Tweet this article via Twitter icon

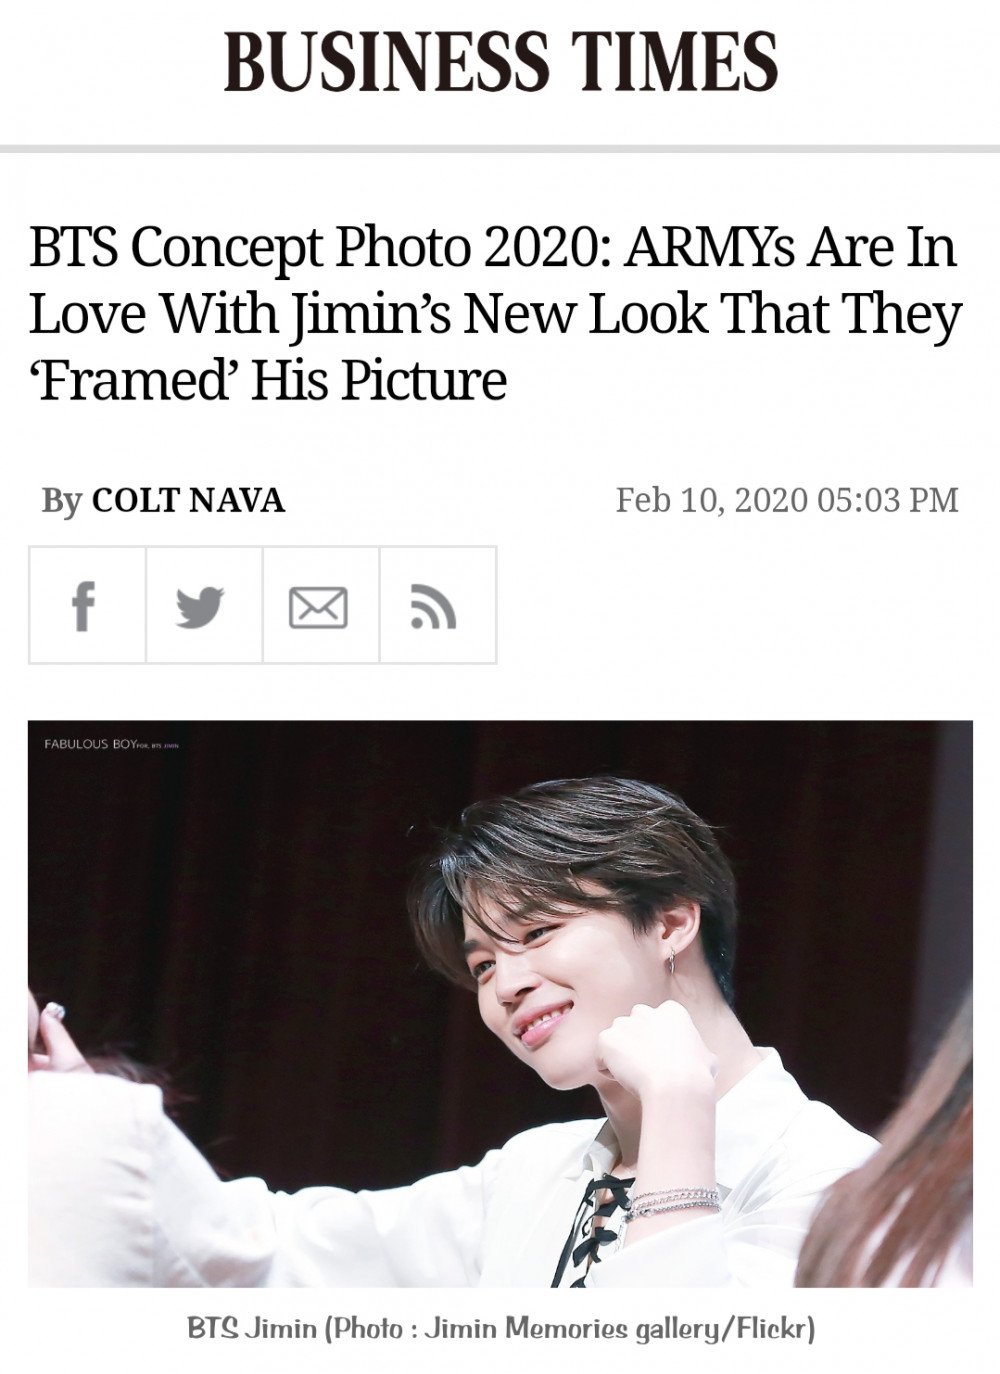204,605
